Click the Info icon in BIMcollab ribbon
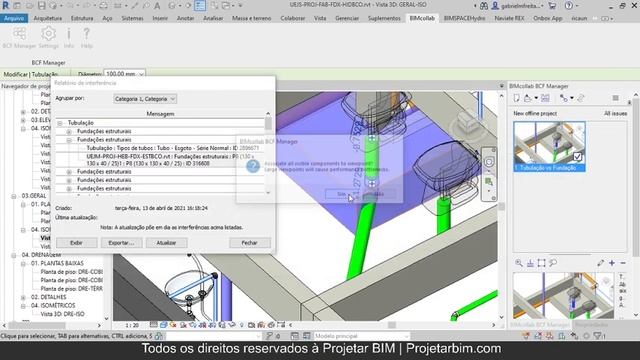The width and height of the screenshot is (640, 360). (x=69, y=38)
